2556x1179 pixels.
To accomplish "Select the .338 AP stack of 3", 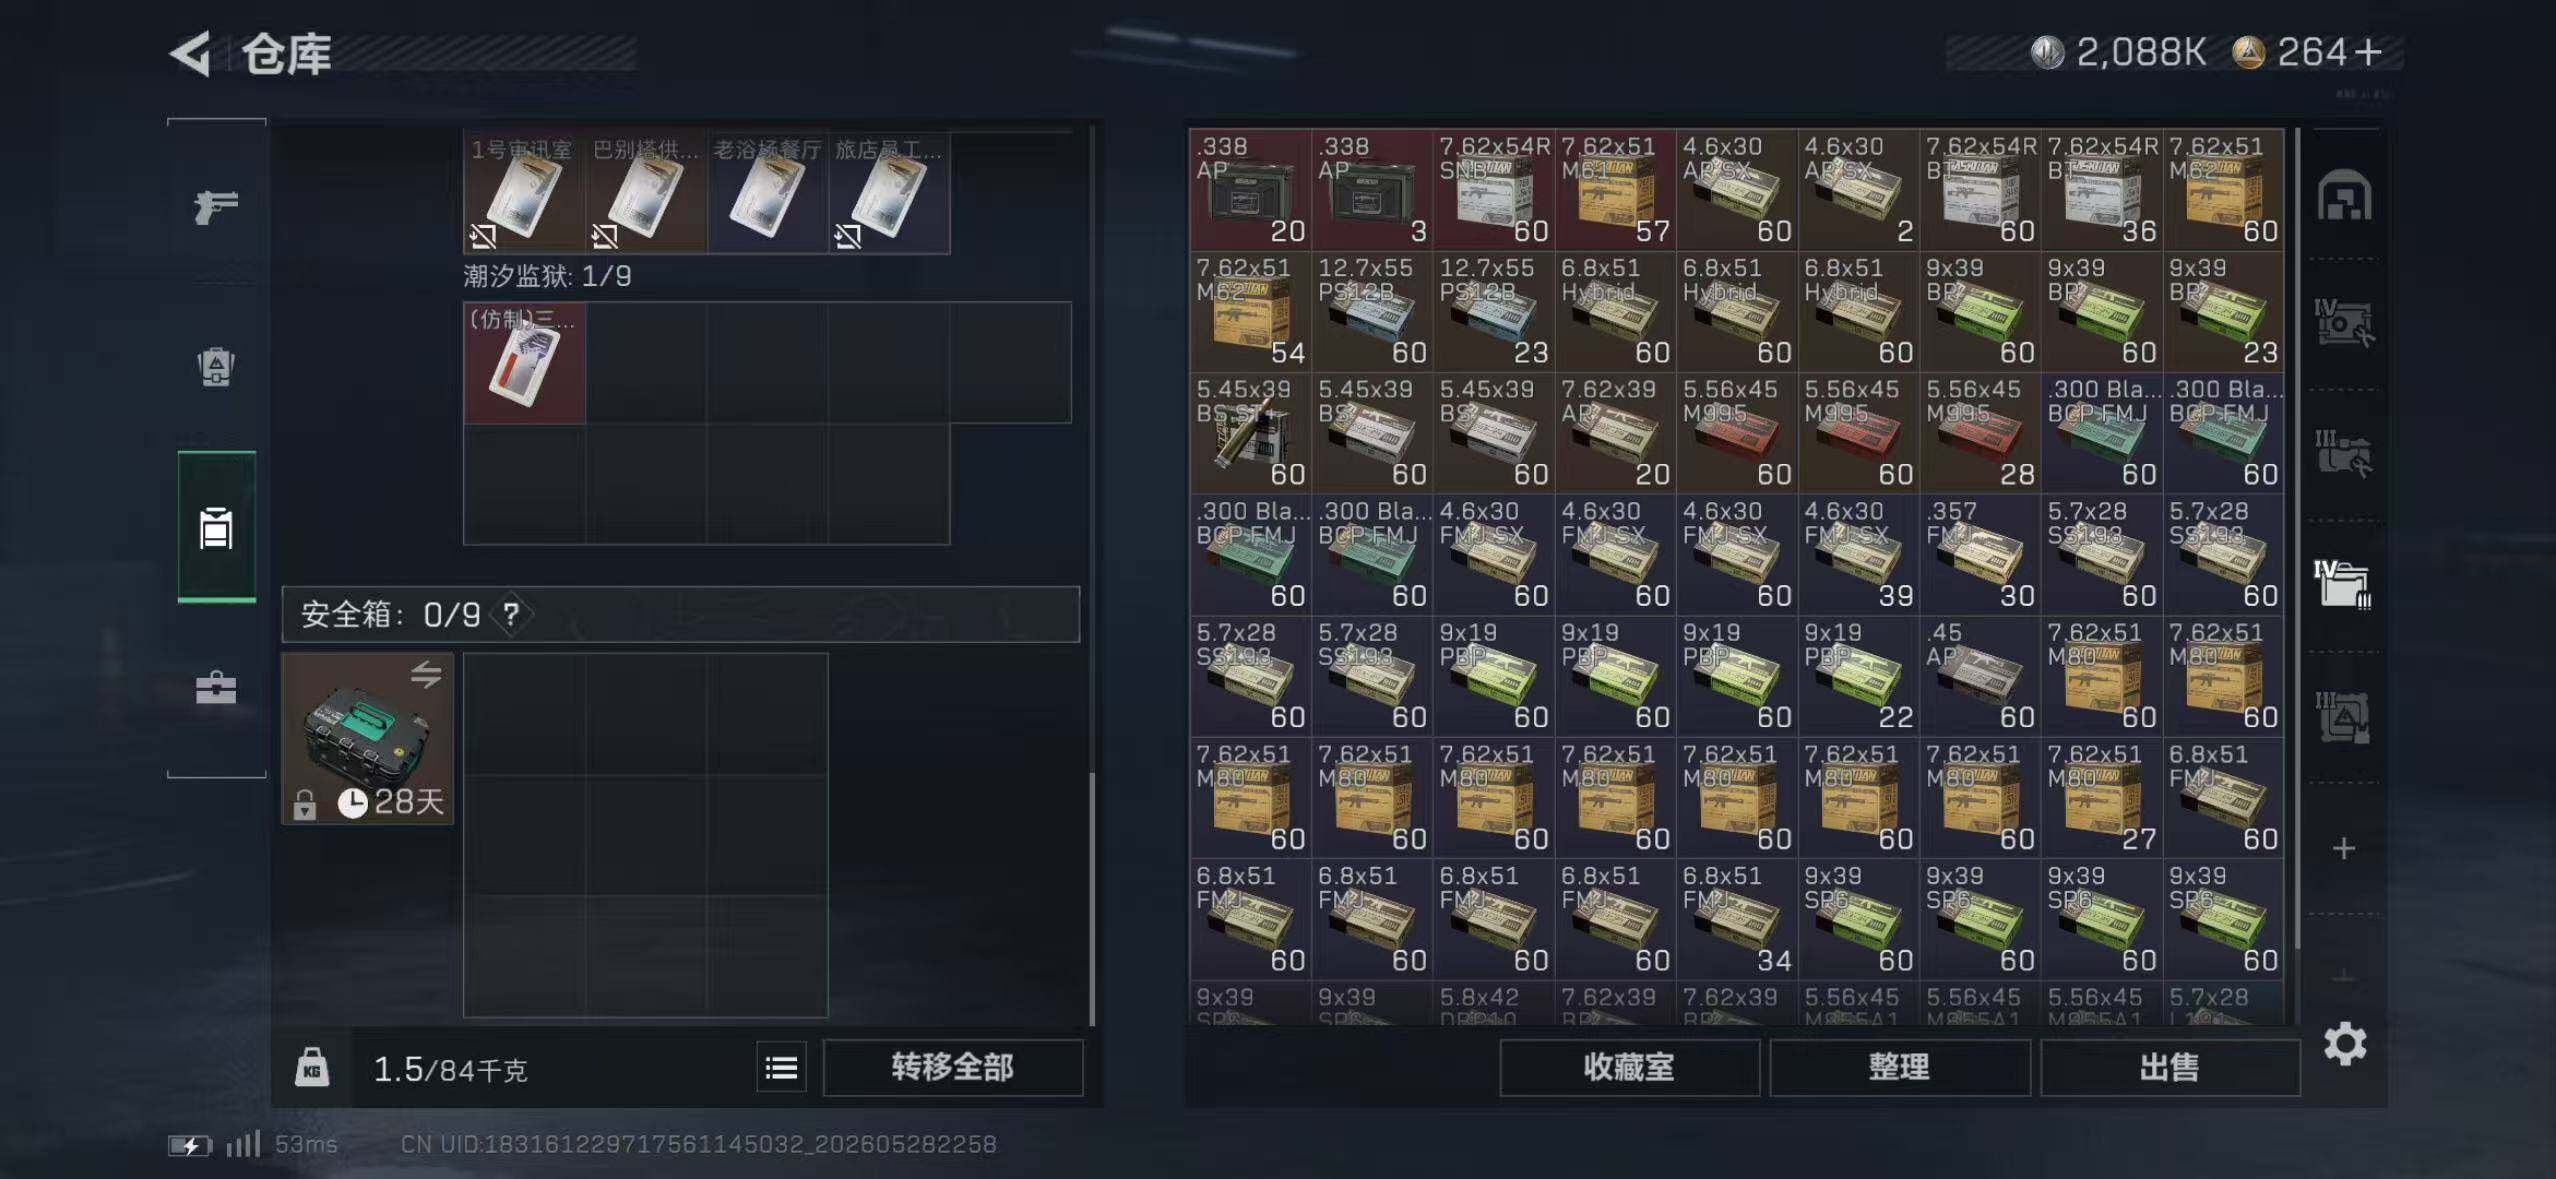I will click(1372, 190).
